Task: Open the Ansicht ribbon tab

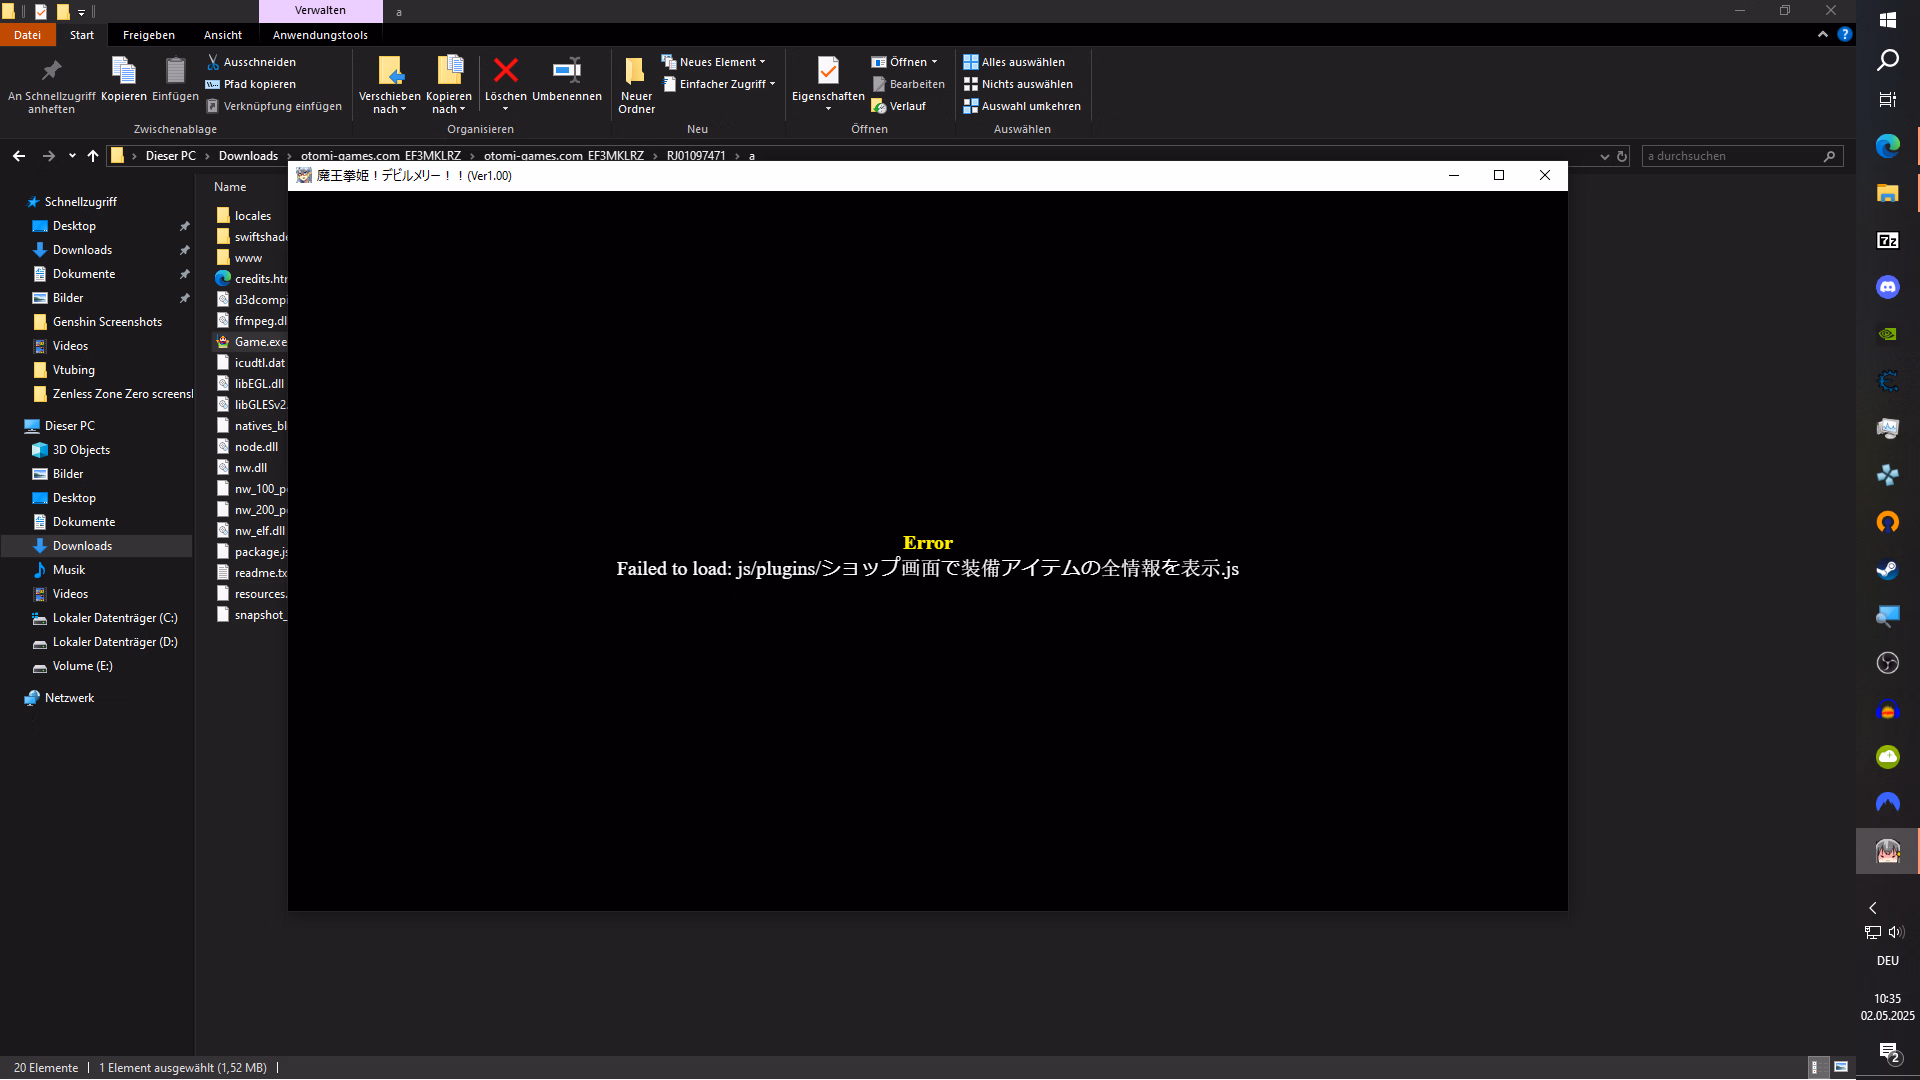Action: click(x=222, y=35)
